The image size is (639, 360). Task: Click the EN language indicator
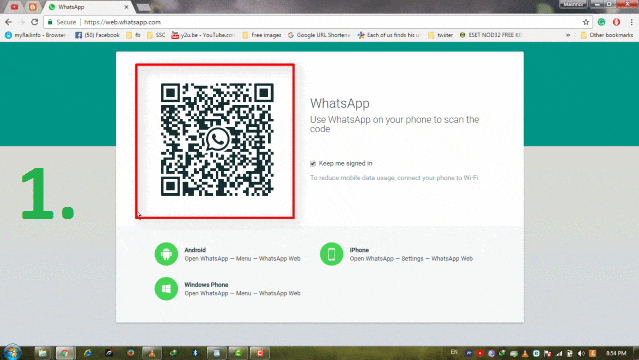point(454,352)
